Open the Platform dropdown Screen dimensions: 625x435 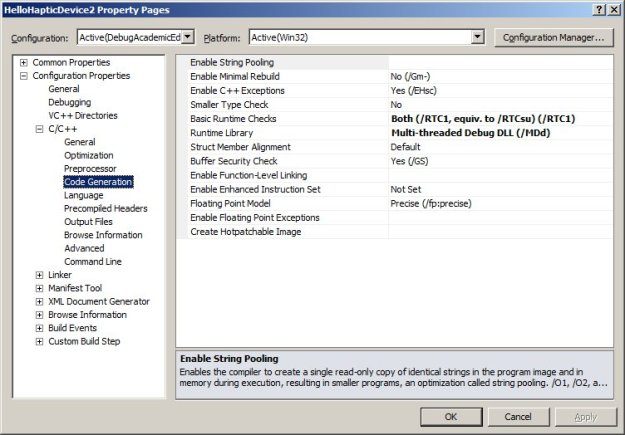click(x=476, y=37)
